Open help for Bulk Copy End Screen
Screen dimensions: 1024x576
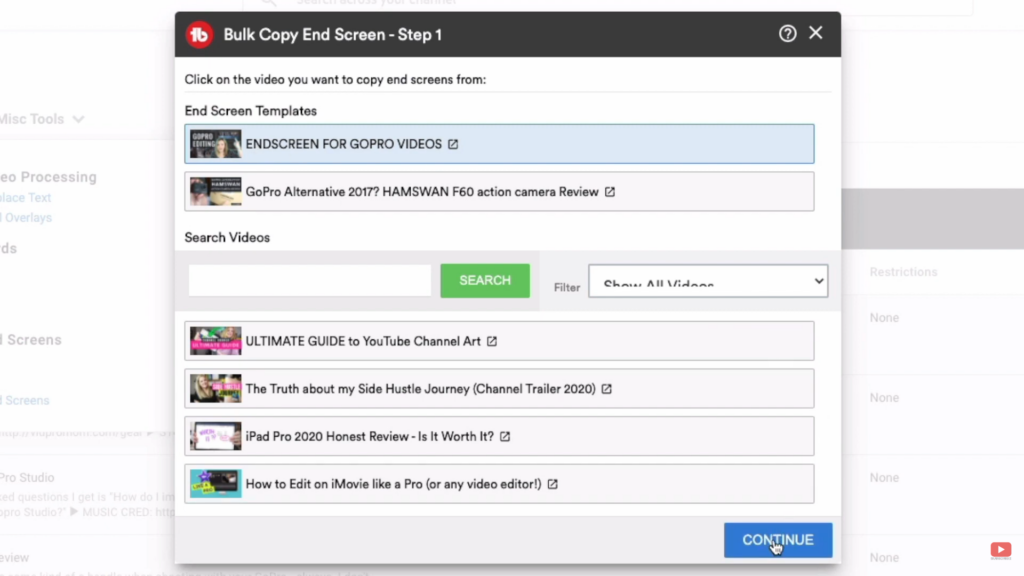pyautogui.click(x=788, y=33)
